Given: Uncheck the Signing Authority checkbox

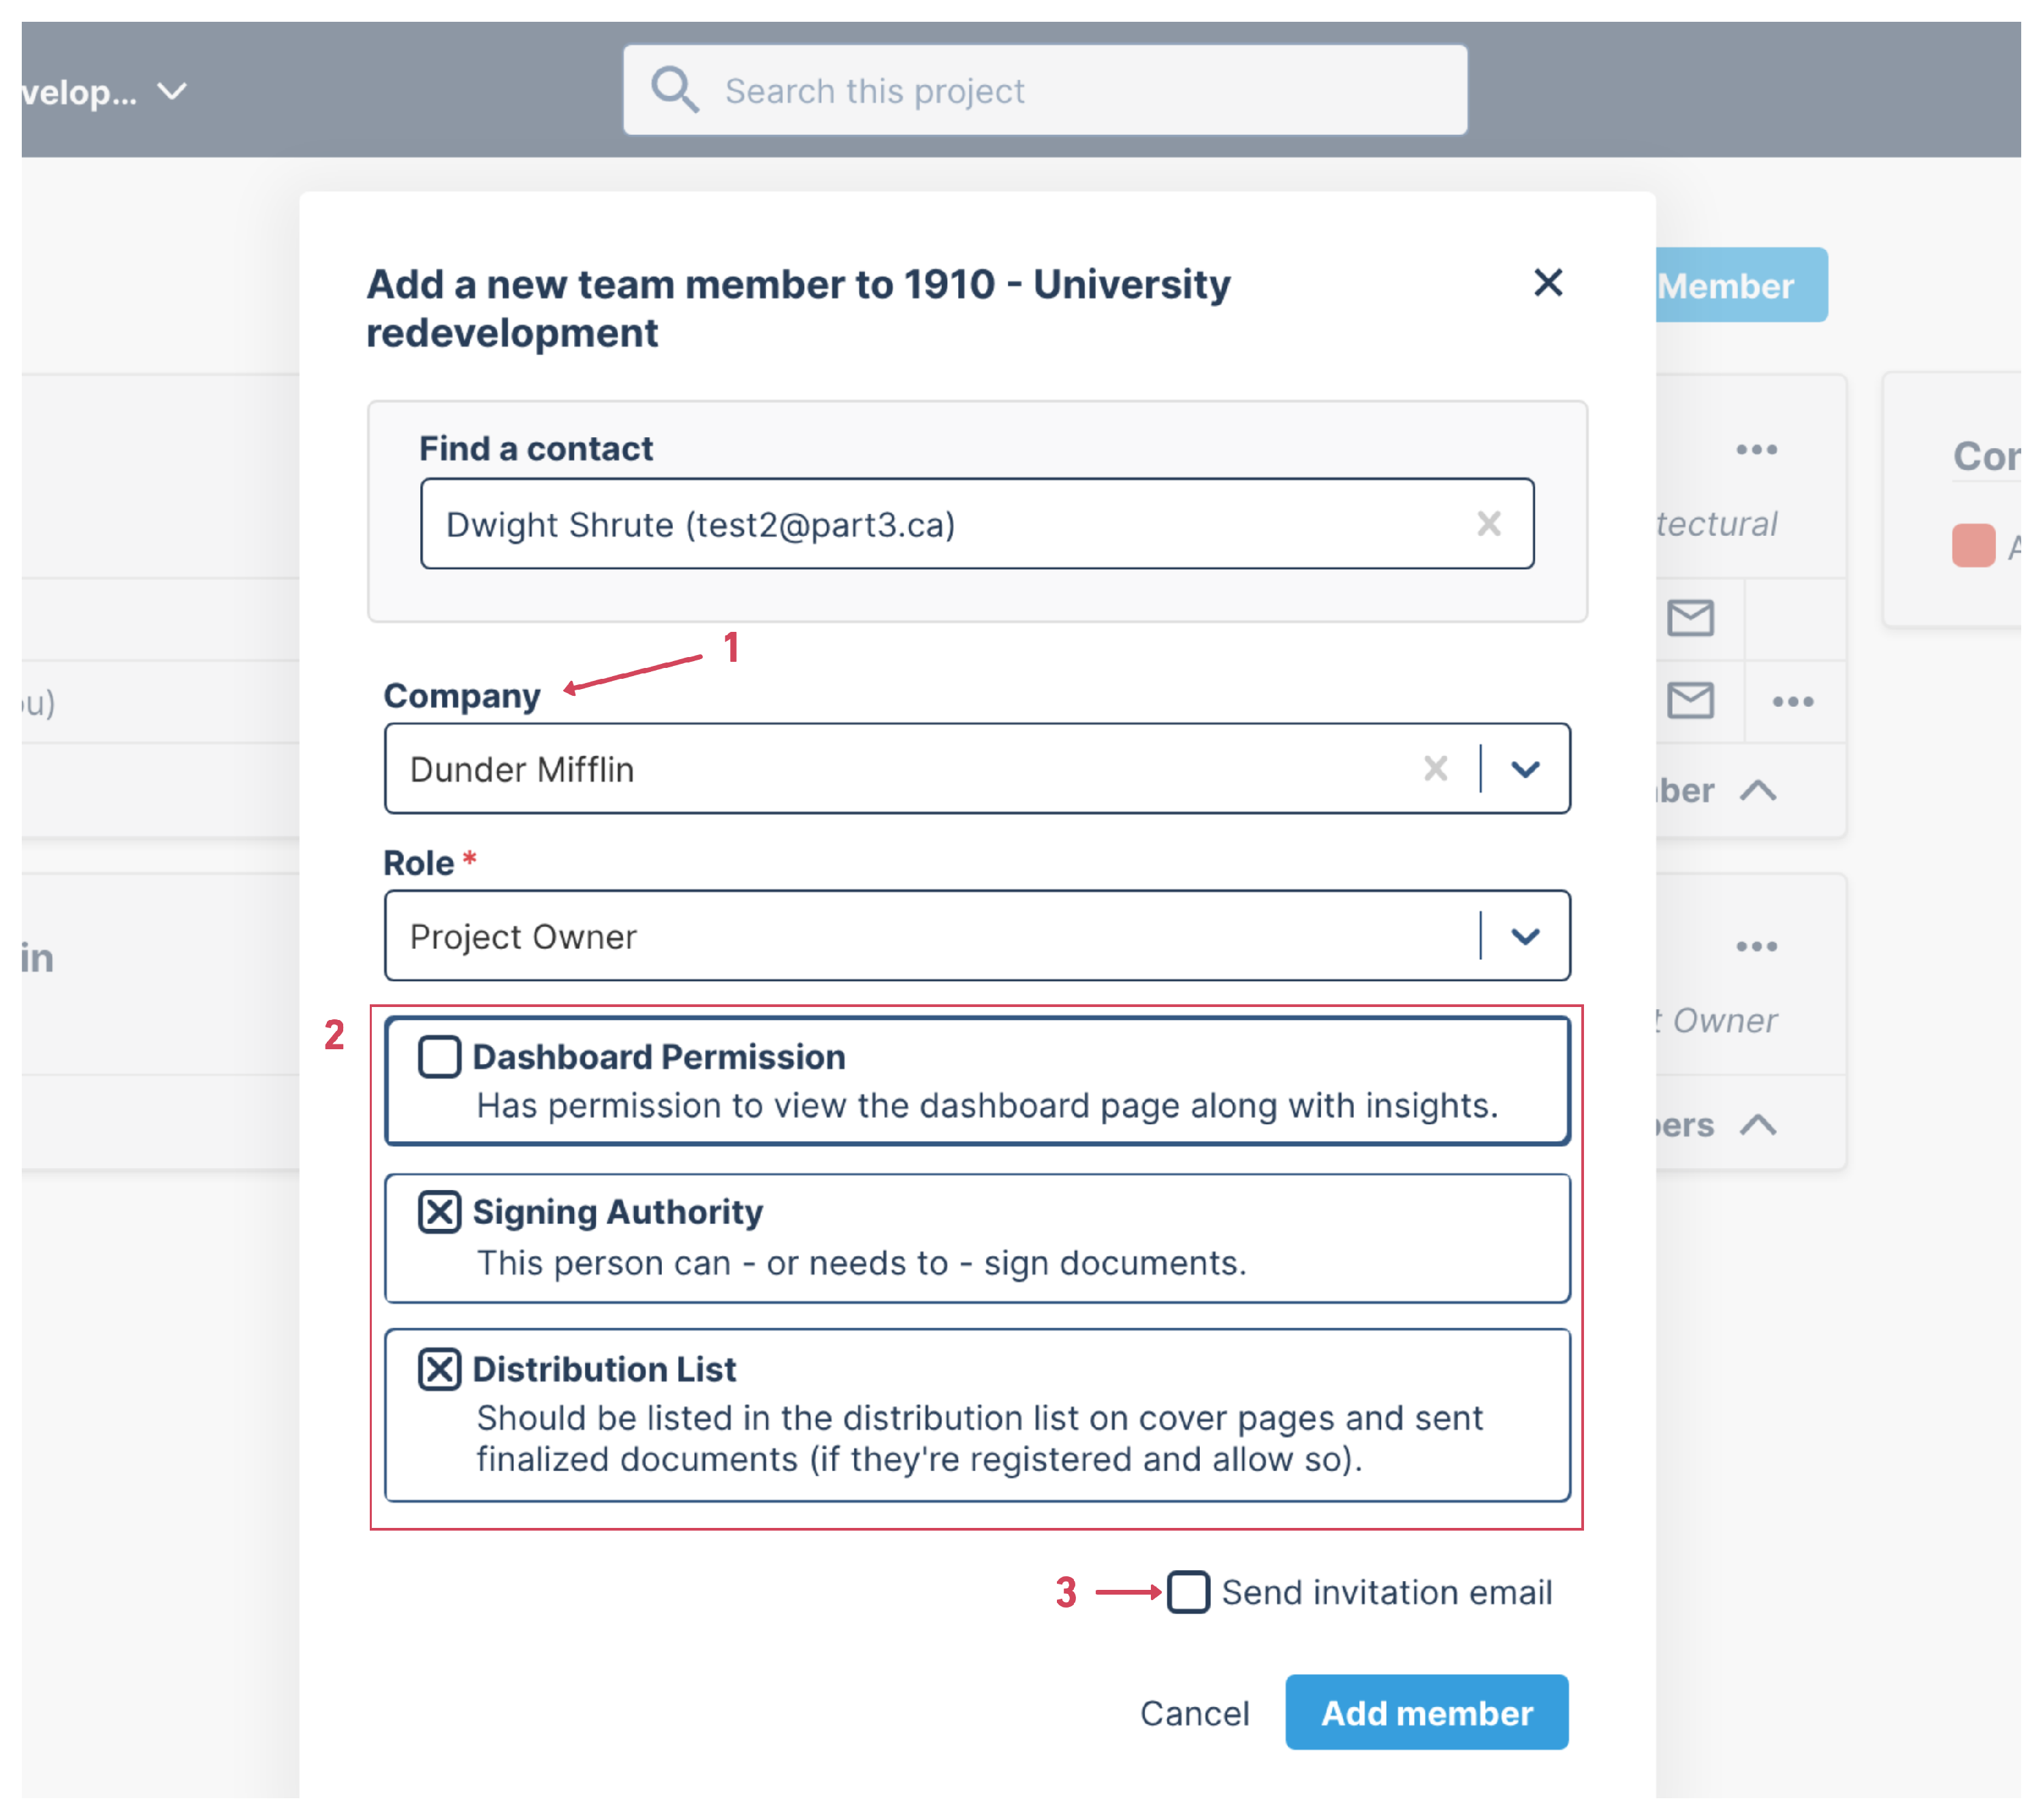Looking at the screenshot, I should (439, 1212).
